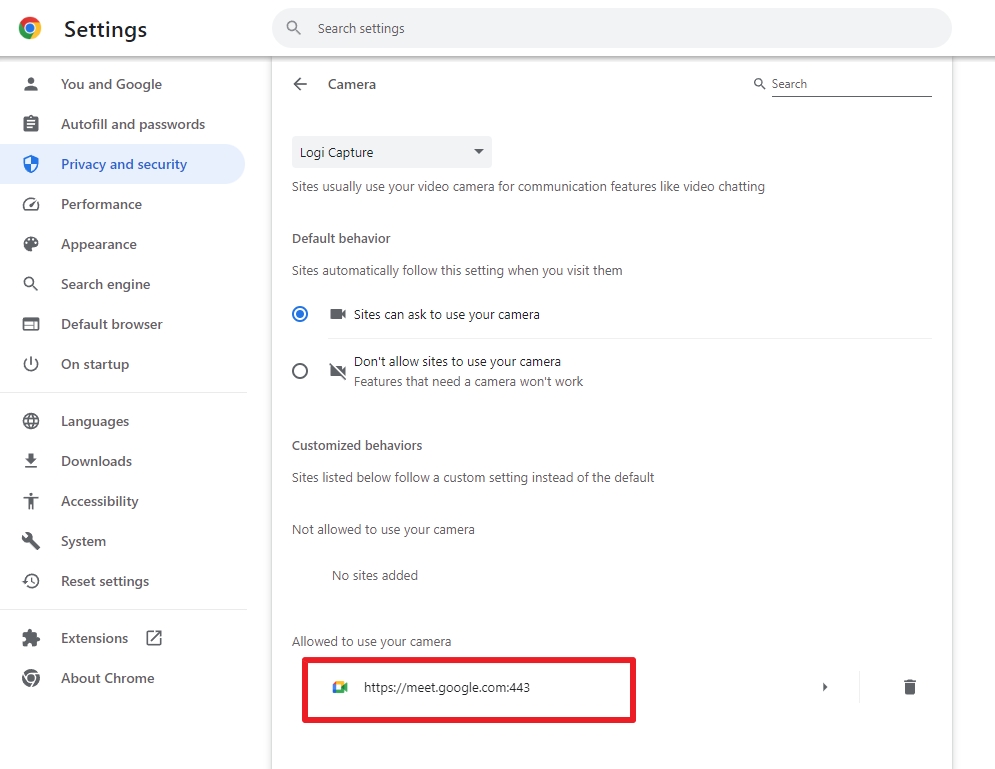
Task: Click the external link icon next to Extensions
Action: (154, 638)
